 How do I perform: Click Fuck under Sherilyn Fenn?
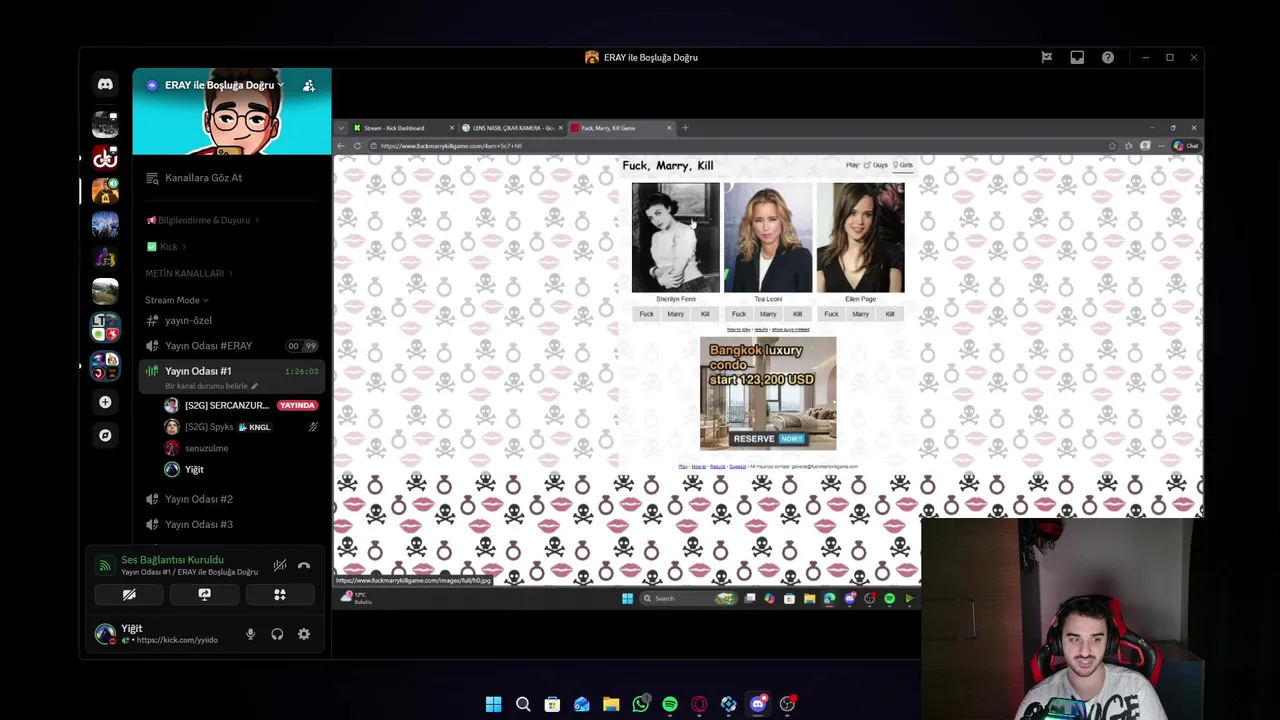click(x=646, y=314)
